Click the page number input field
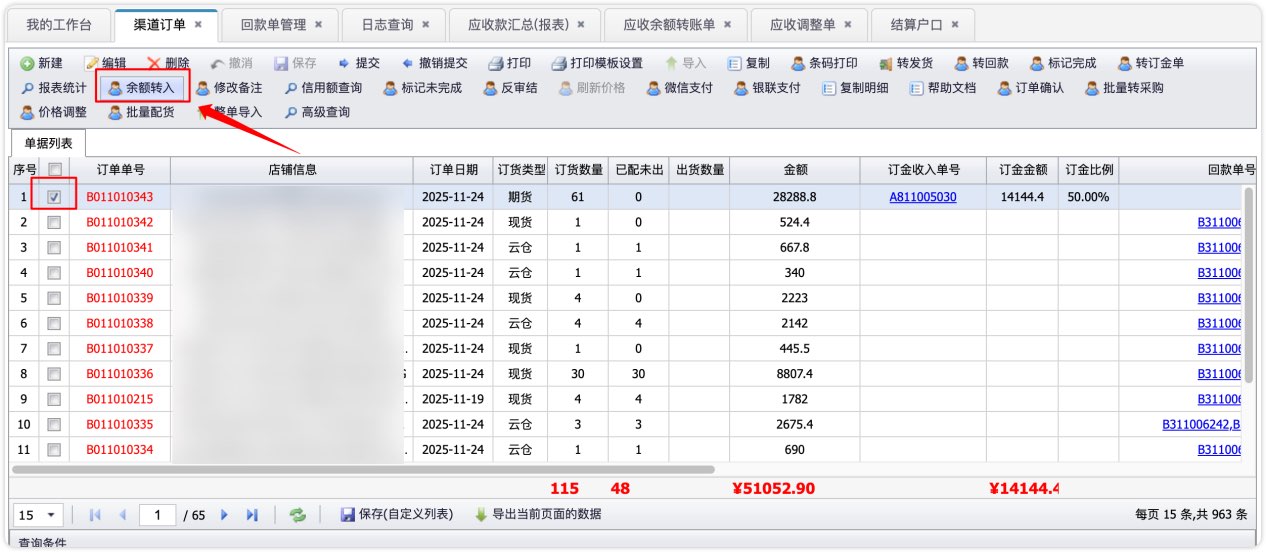Screen dimensions: 1266x552 pos(158,515)
